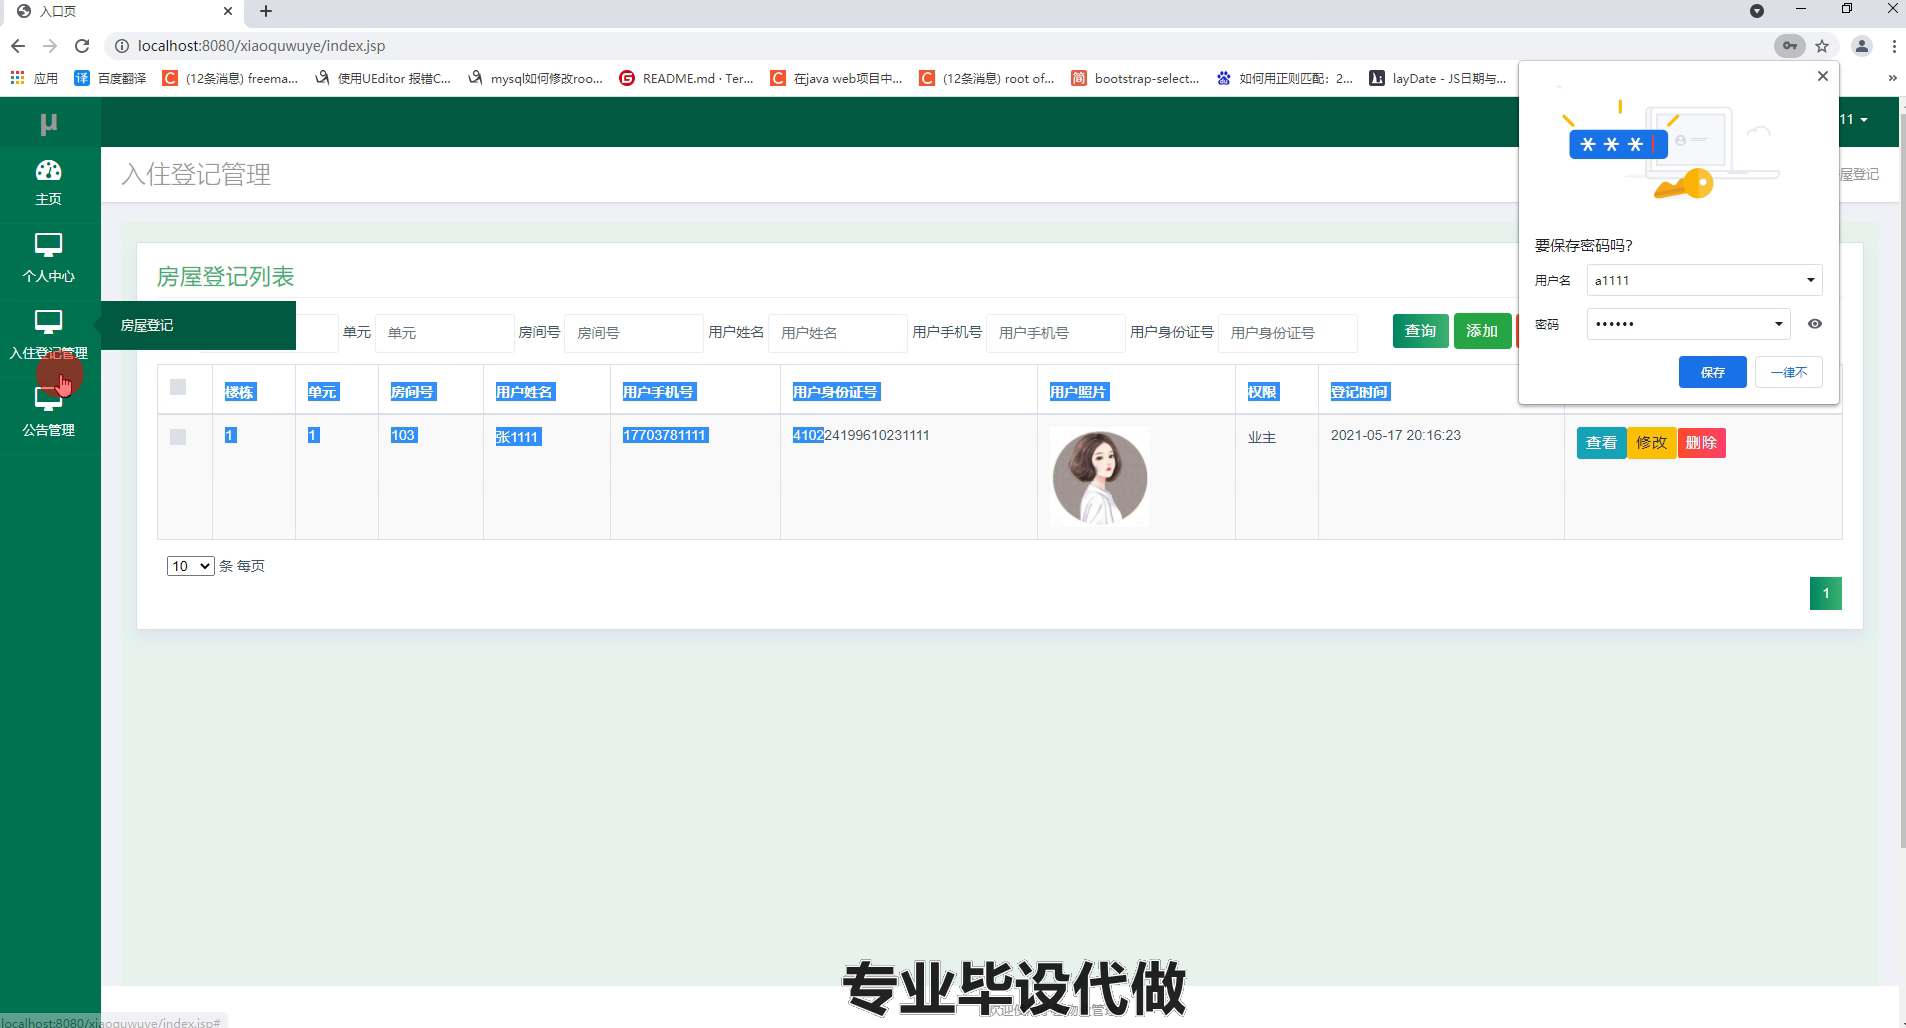Image resolution: width=1906 pixels, height=1028 pixels.
Task: Open layDate bookmark
Action: [x=1438, y=78]
